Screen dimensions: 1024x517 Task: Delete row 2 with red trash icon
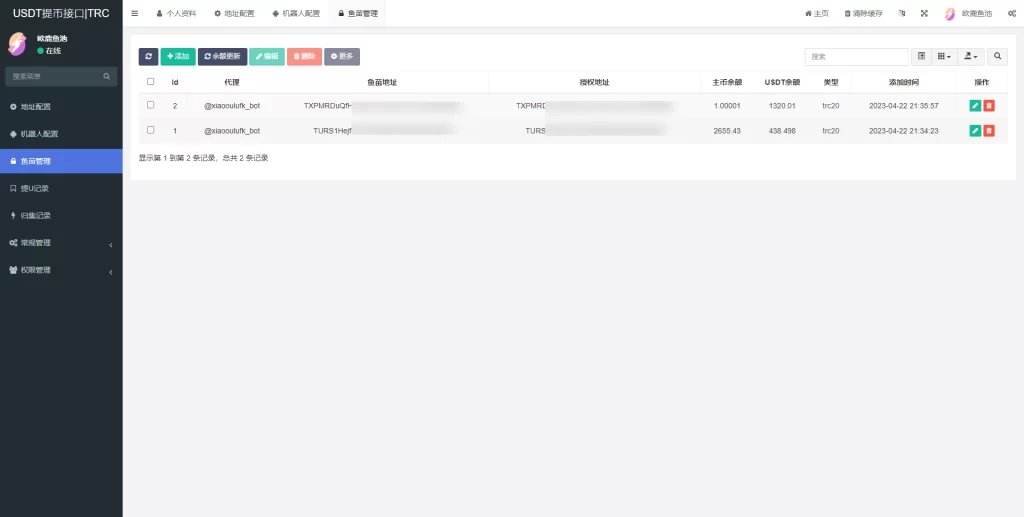(x=989, y=106)
